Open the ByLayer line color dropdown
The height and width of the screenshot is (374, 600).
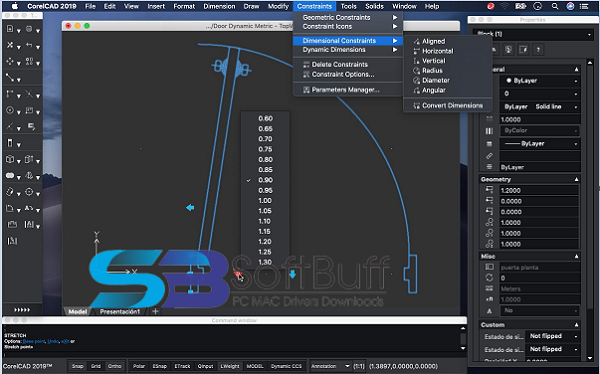point(540,81)
